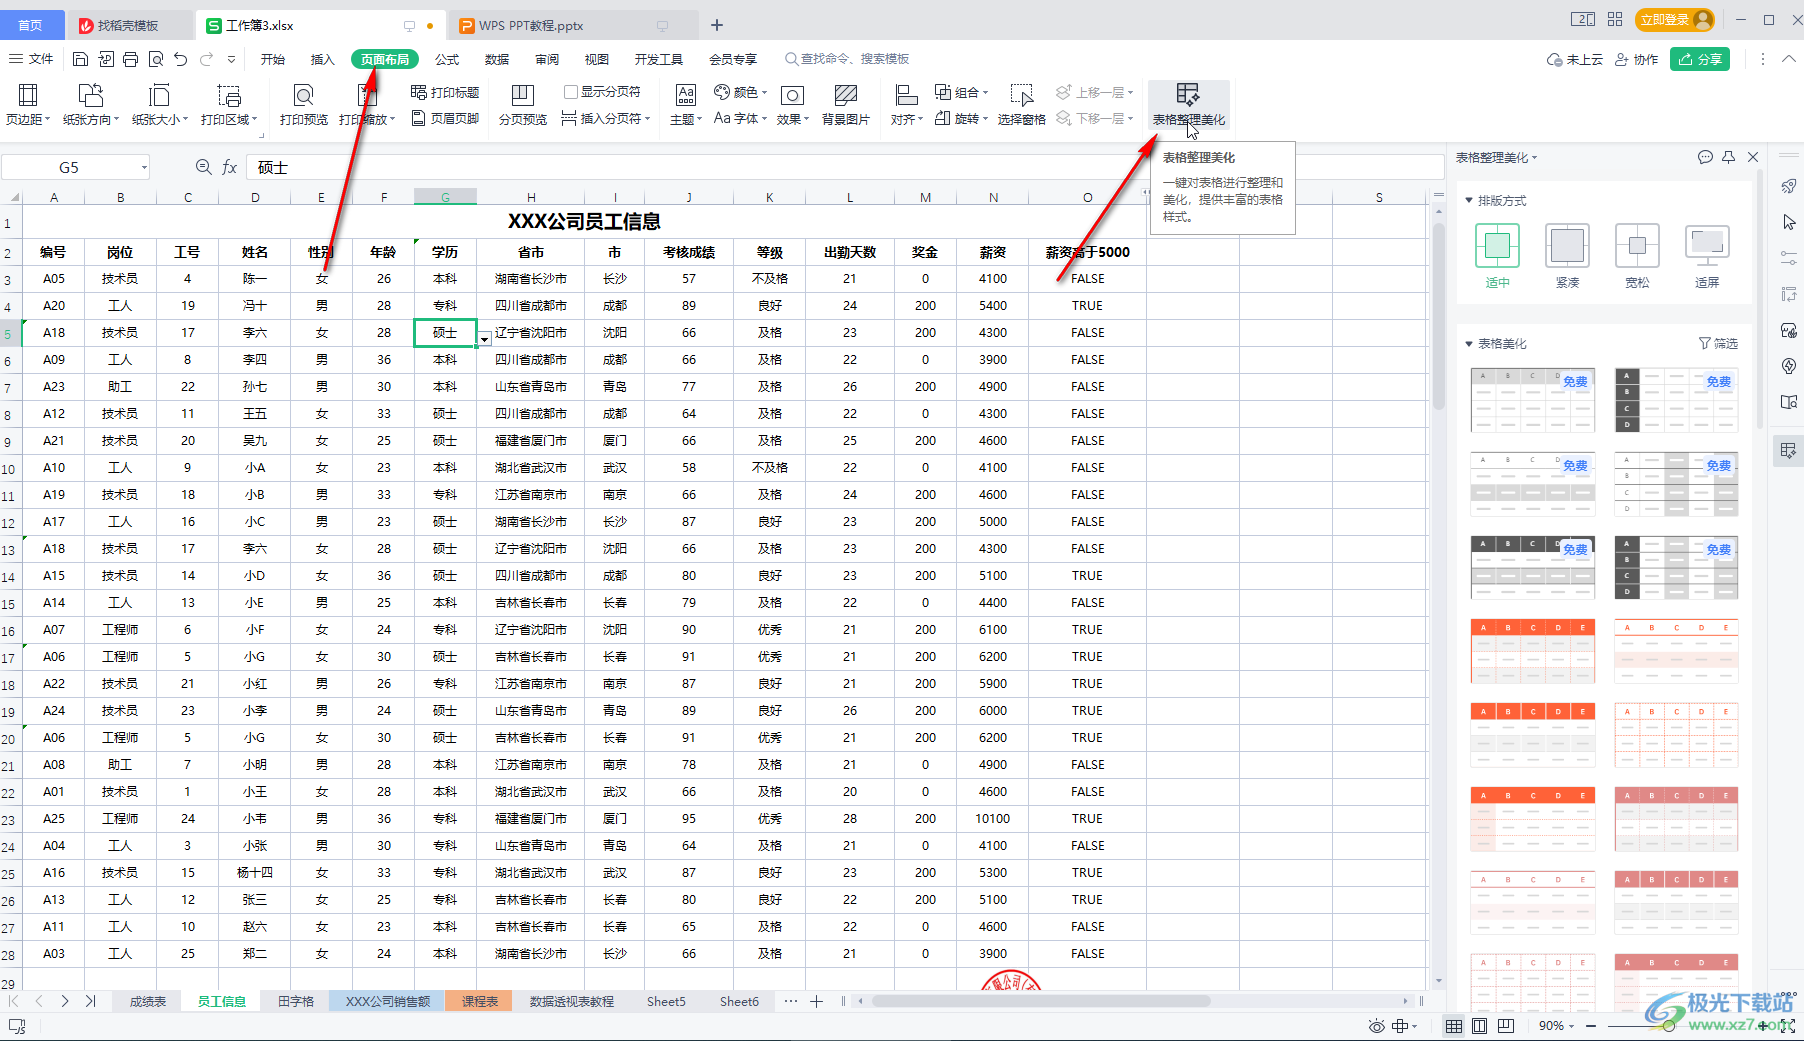
Task: Click the 背景图片 background picture tool
Action: pos(846,105)
